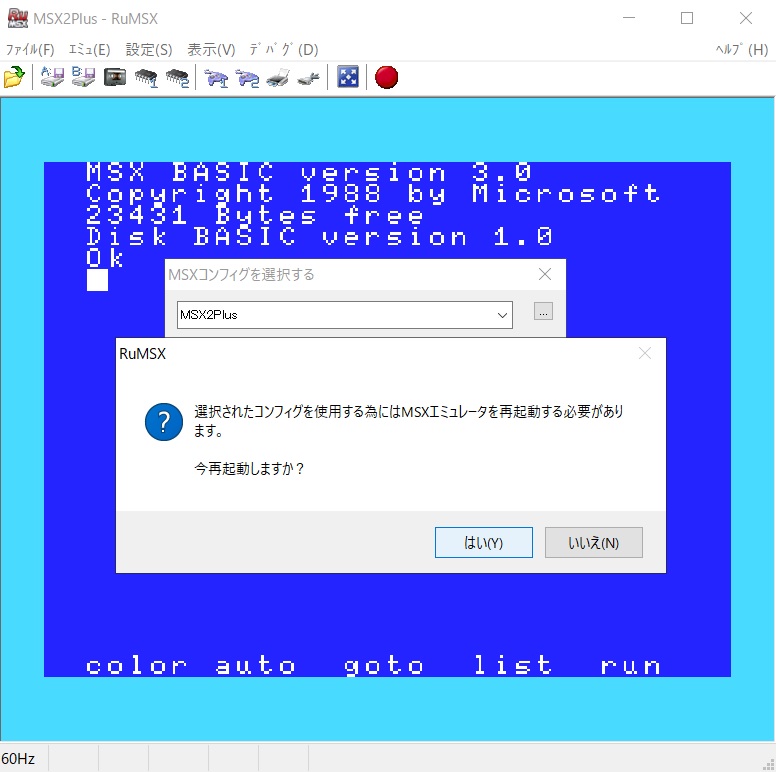This screenshot has height=772, width=776.
Task: Close the MSXコンフィグを選択する dialog
Action: pos(544,274)
